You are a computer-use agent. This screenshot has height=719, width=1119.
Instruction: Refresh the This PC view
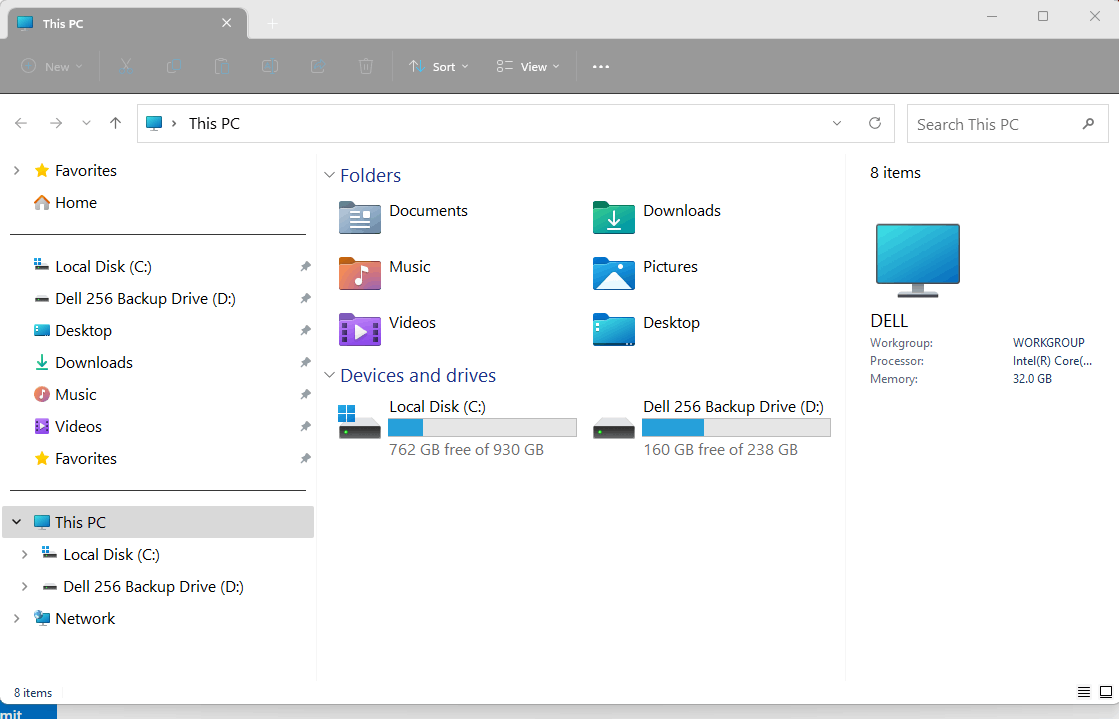[875, 124]
